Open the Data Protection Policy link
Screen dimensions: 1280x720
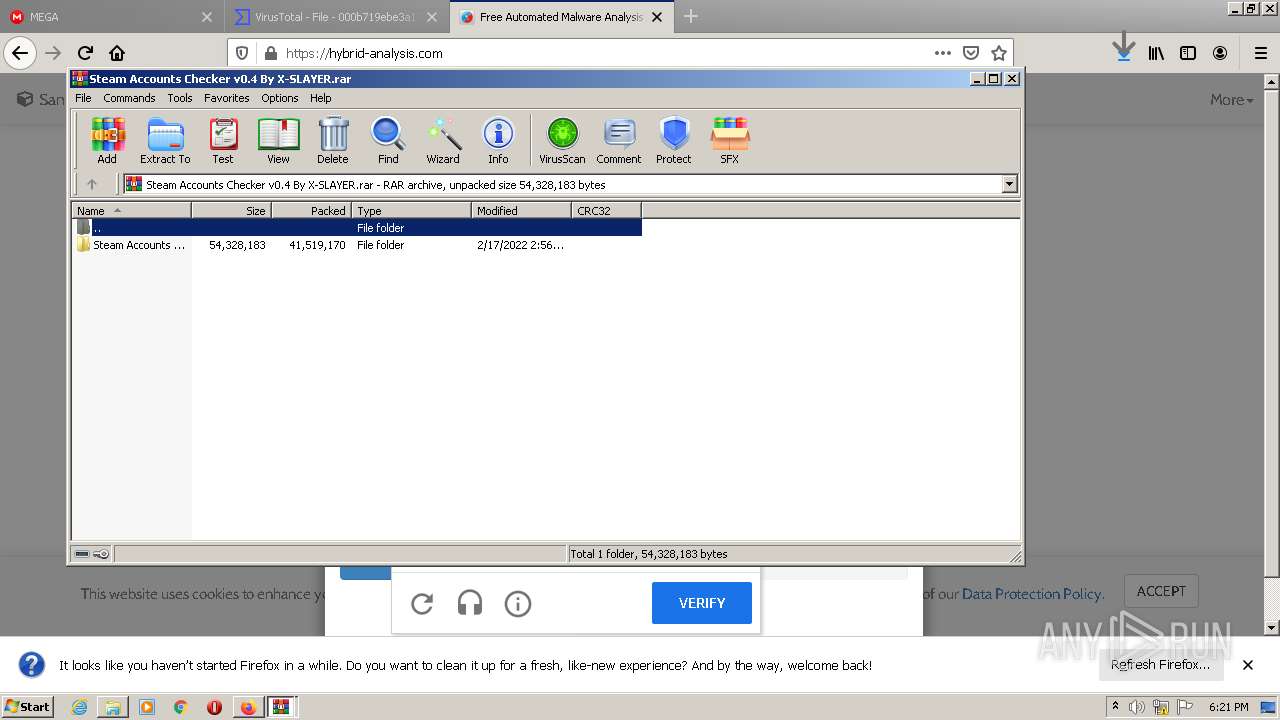[x=1031, y=594]
